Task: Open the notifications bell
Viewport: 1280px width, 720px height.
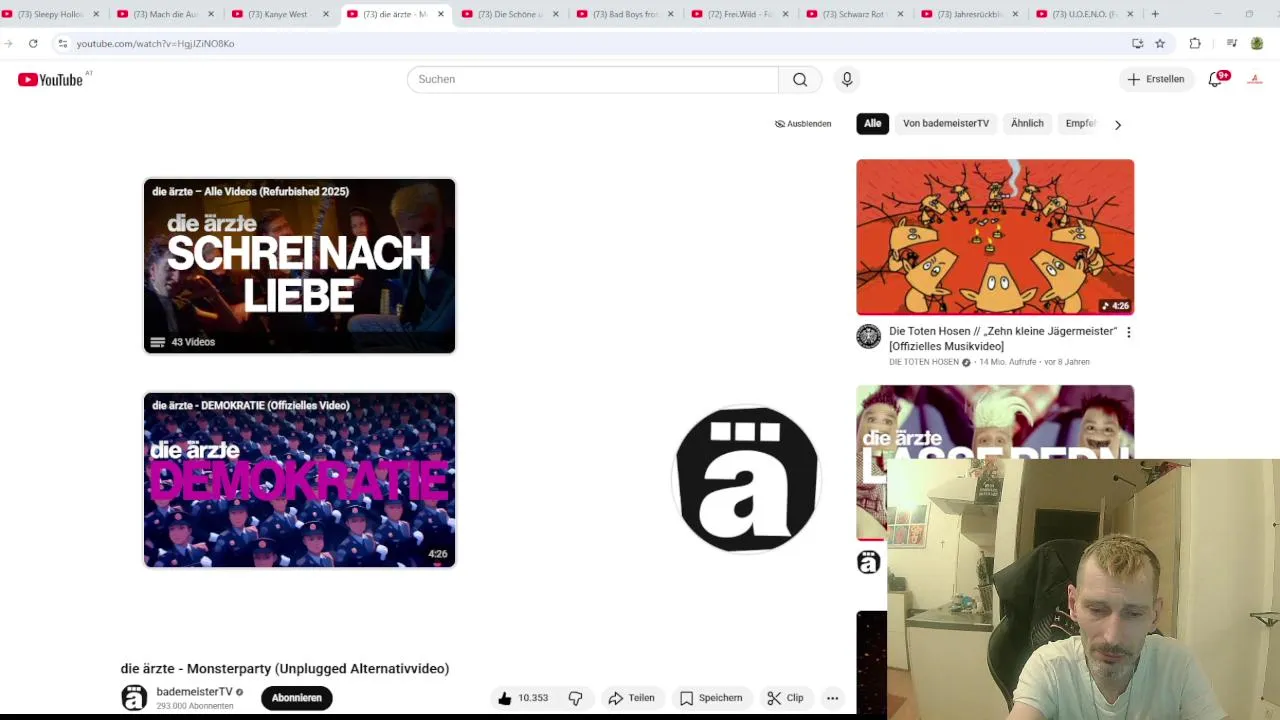Action: 1216,79
